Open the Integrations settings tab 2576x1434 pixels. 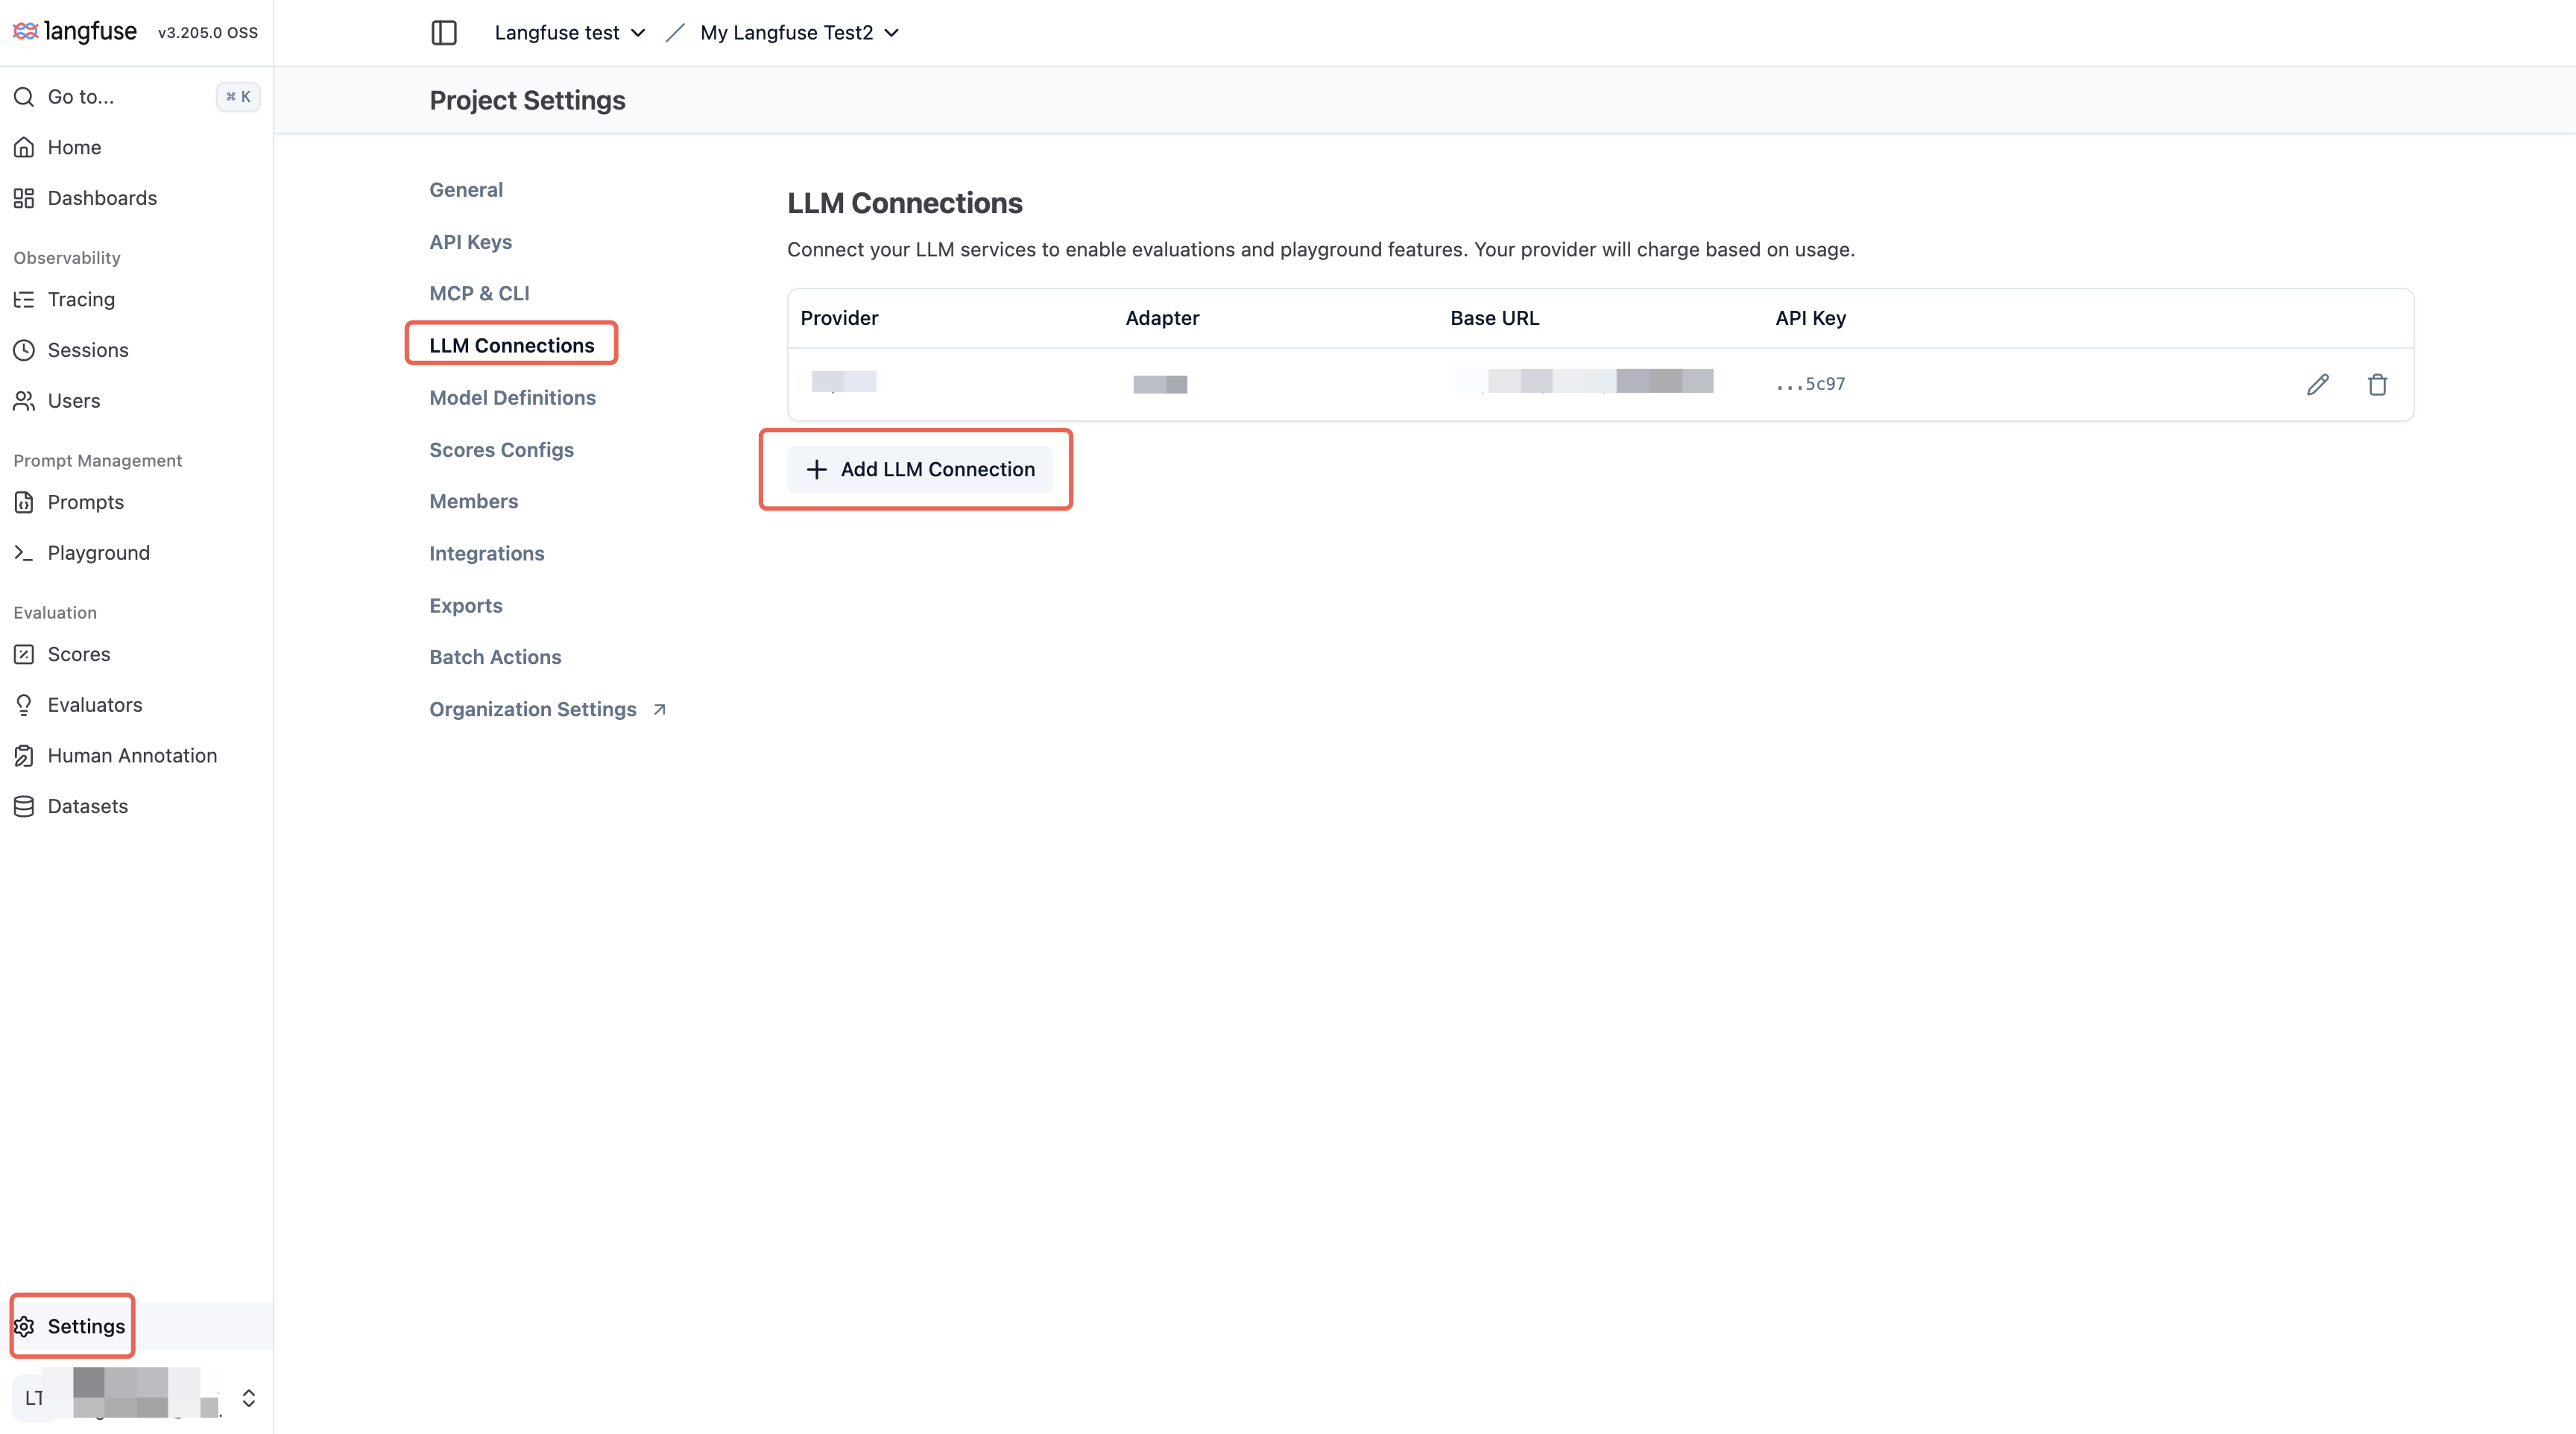[x=486, y=553]
